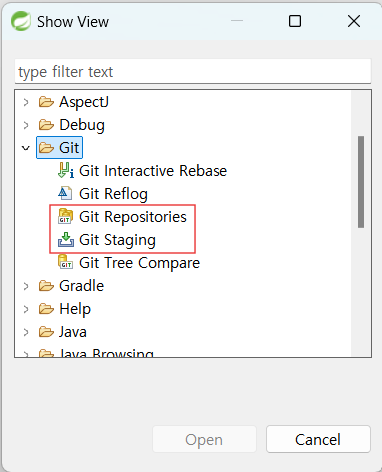Select the Git Staging view
Image resolution: width=382 pixels, height=472 pixels.
coord(117,240)
